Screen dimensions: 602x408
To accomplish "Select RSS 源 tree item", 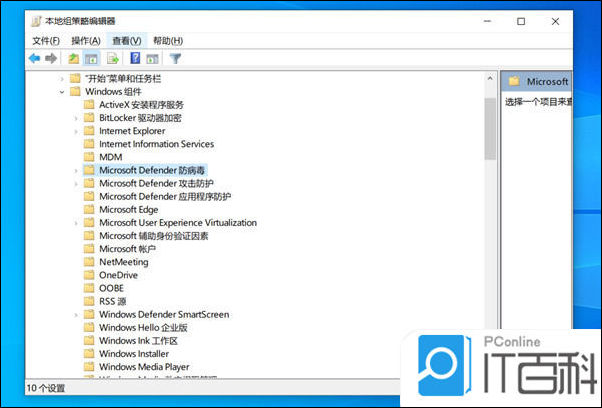I will 112,301.
